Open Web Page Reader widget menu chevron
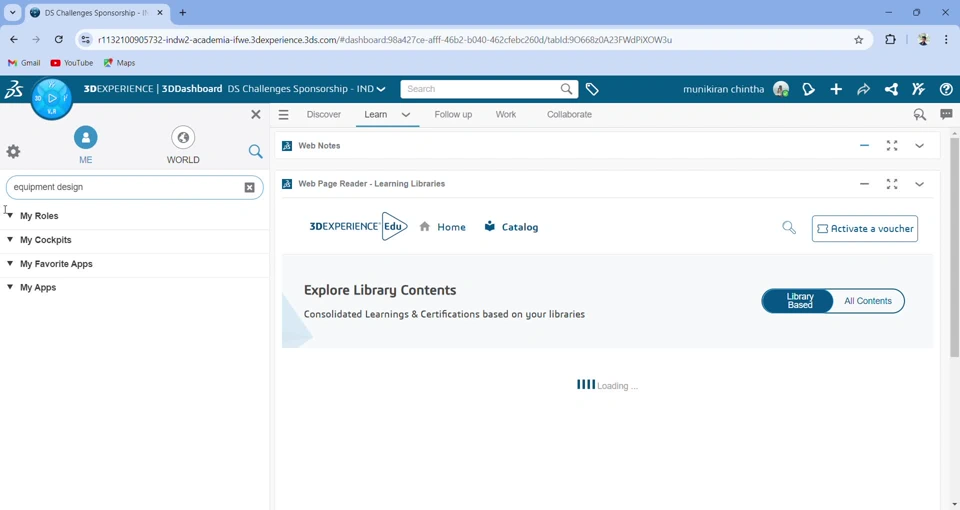Viewport: 960px width, 510px height. click(x=920, y=184)
